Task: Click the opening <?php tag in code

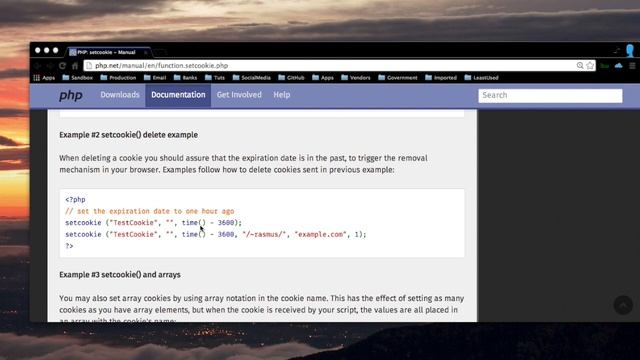Action: point(76,200)
